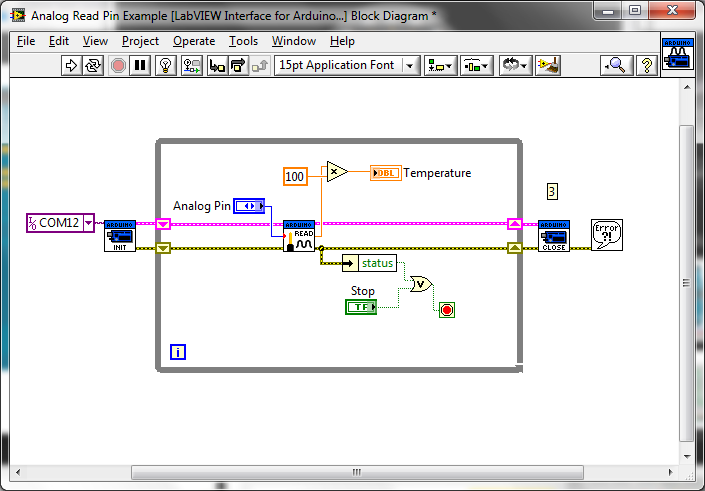
Task: Click the pink right shift register tunnel
Action: coord(515,223)
